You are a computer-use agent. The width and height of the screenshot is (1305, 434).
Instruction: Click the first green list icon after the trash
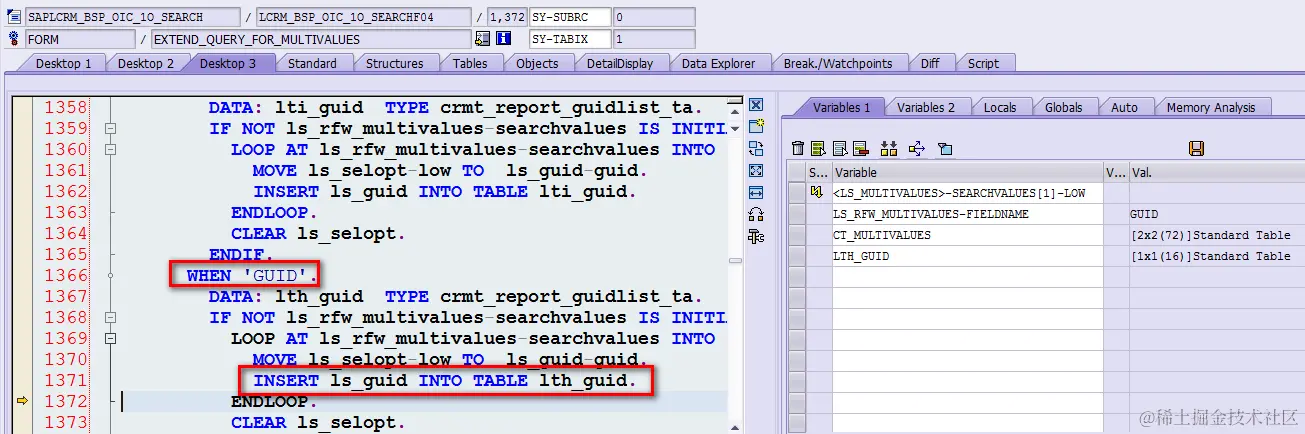coord(818,148)
